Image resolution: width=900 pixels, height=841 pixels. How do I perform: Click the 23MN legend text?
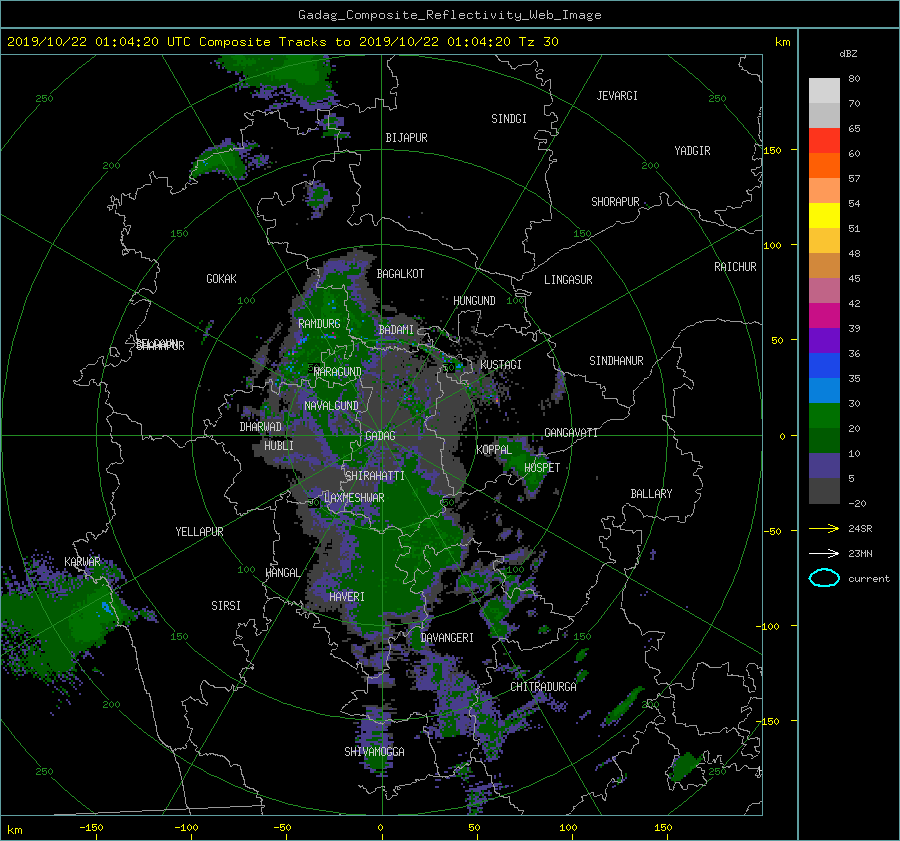pos(860,553)
